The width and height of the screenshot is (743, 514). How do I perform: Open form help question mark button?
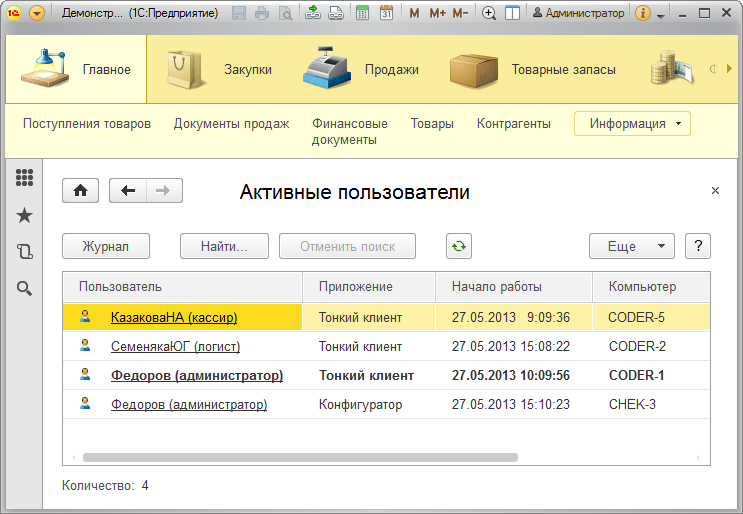[x=698, y=246]
